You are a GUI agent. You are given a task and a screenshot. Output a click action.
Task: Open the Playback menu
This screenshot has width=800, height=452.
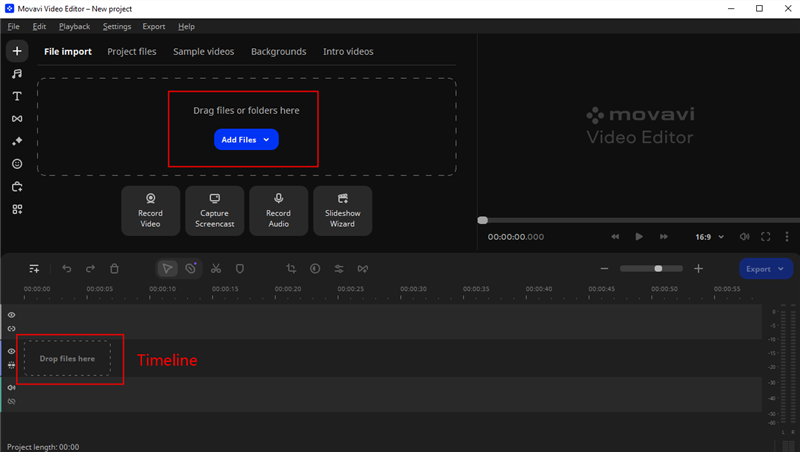click(74, 27)
